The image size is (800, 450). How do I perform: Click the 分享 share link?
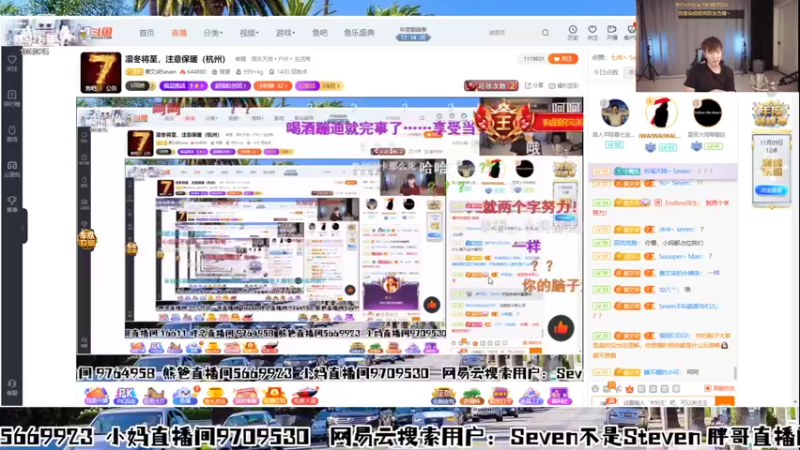click(534, 86)
